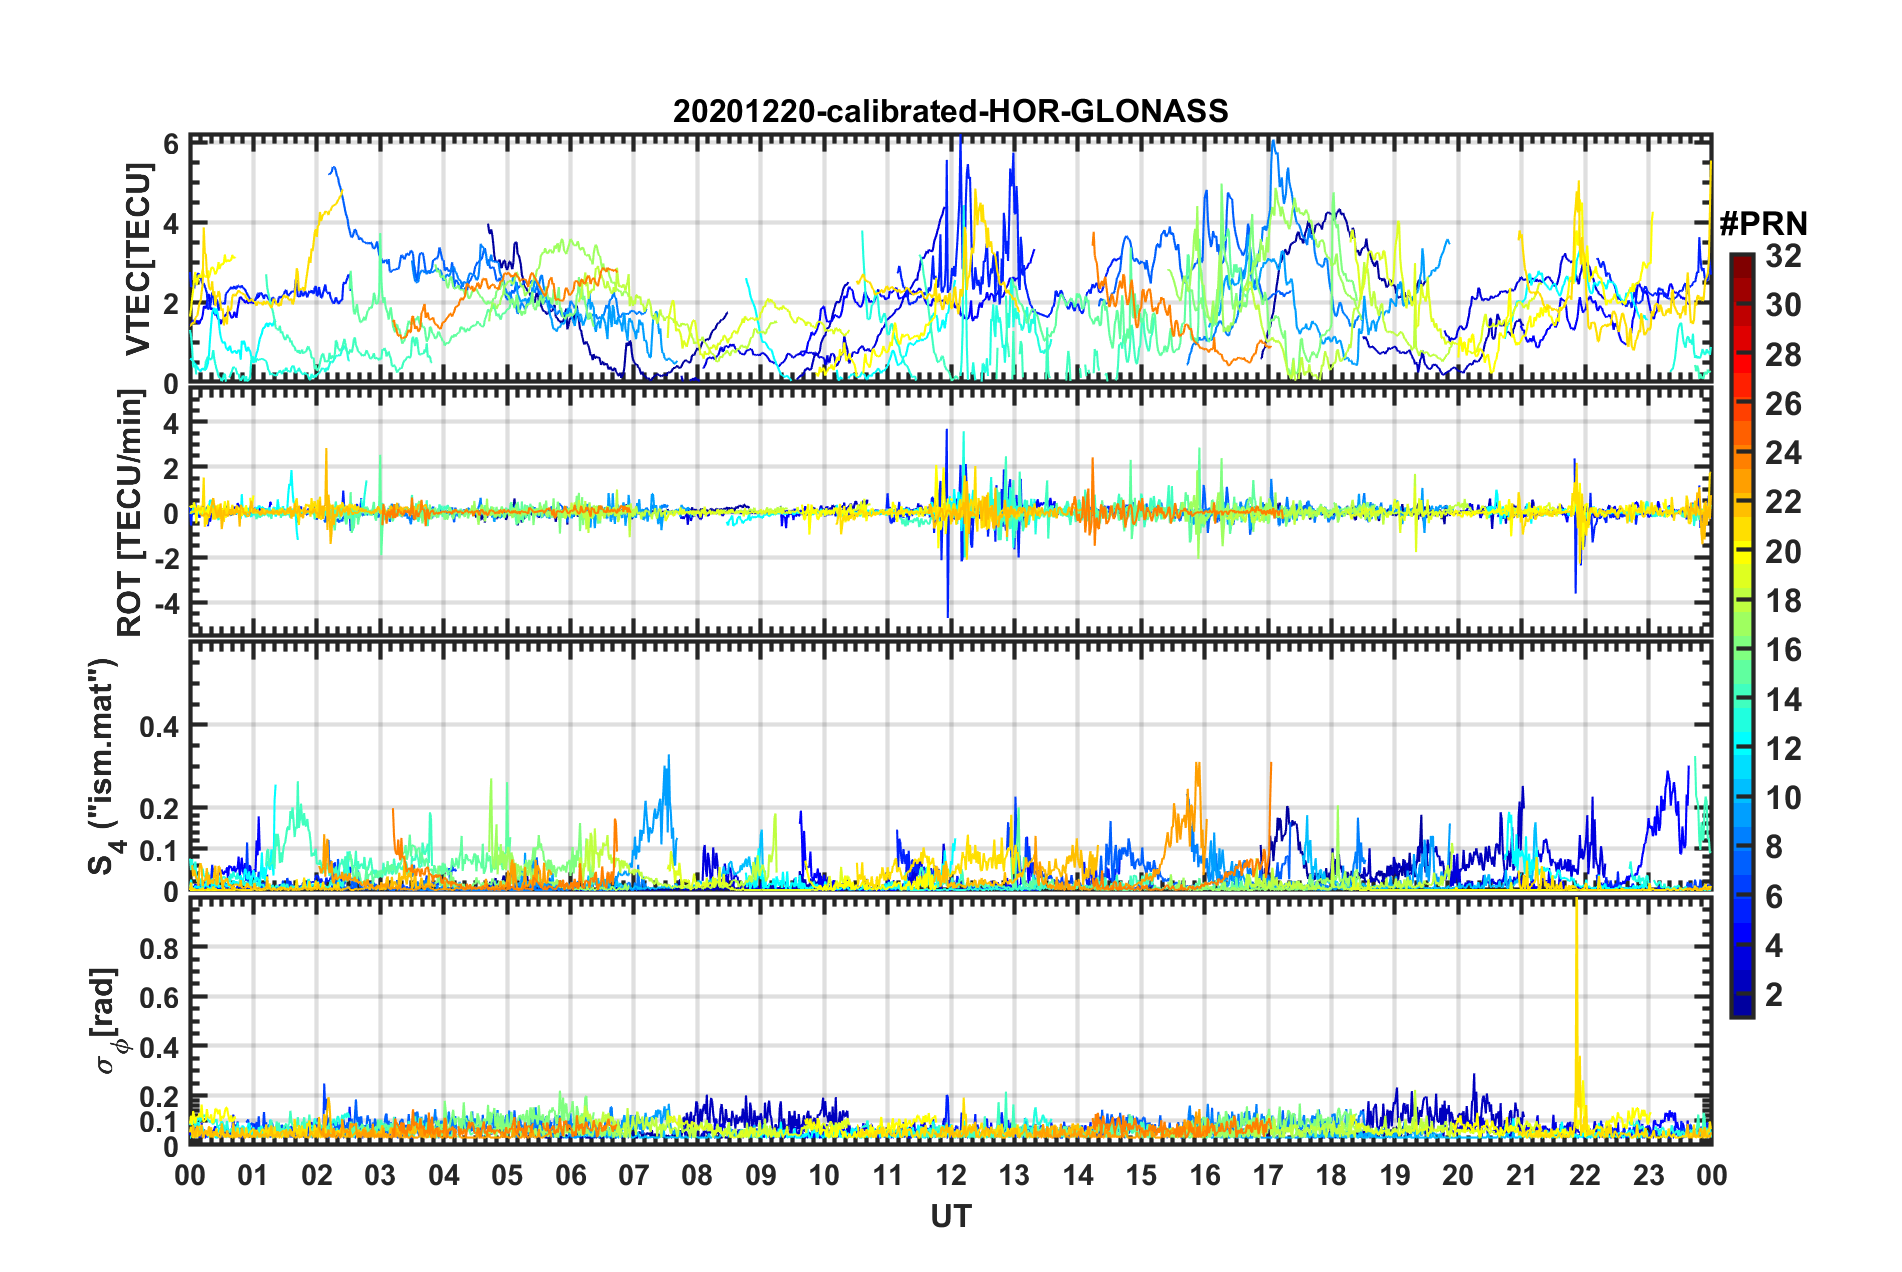Image resolution: width=1902 pixels, height=1272 pixels.
Task: Click the colorbar tick label 10
Action: (1784, 798)
